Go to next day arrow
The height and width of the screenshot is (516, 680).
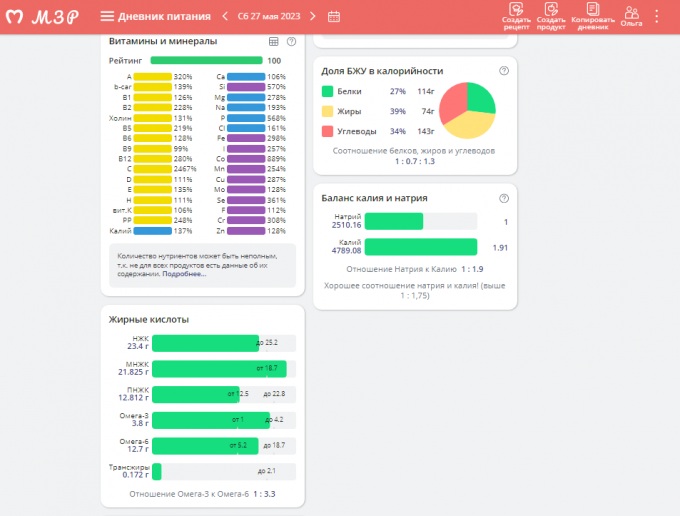point(313,16)
